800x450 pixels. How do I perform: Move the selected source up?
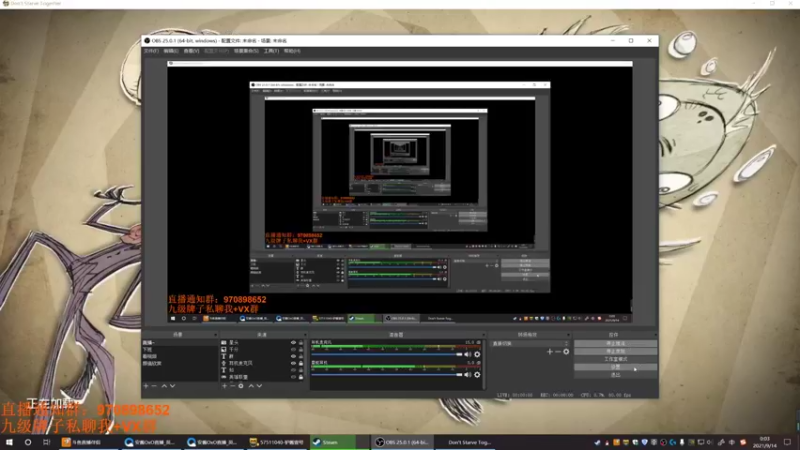[x=251, y=386]
